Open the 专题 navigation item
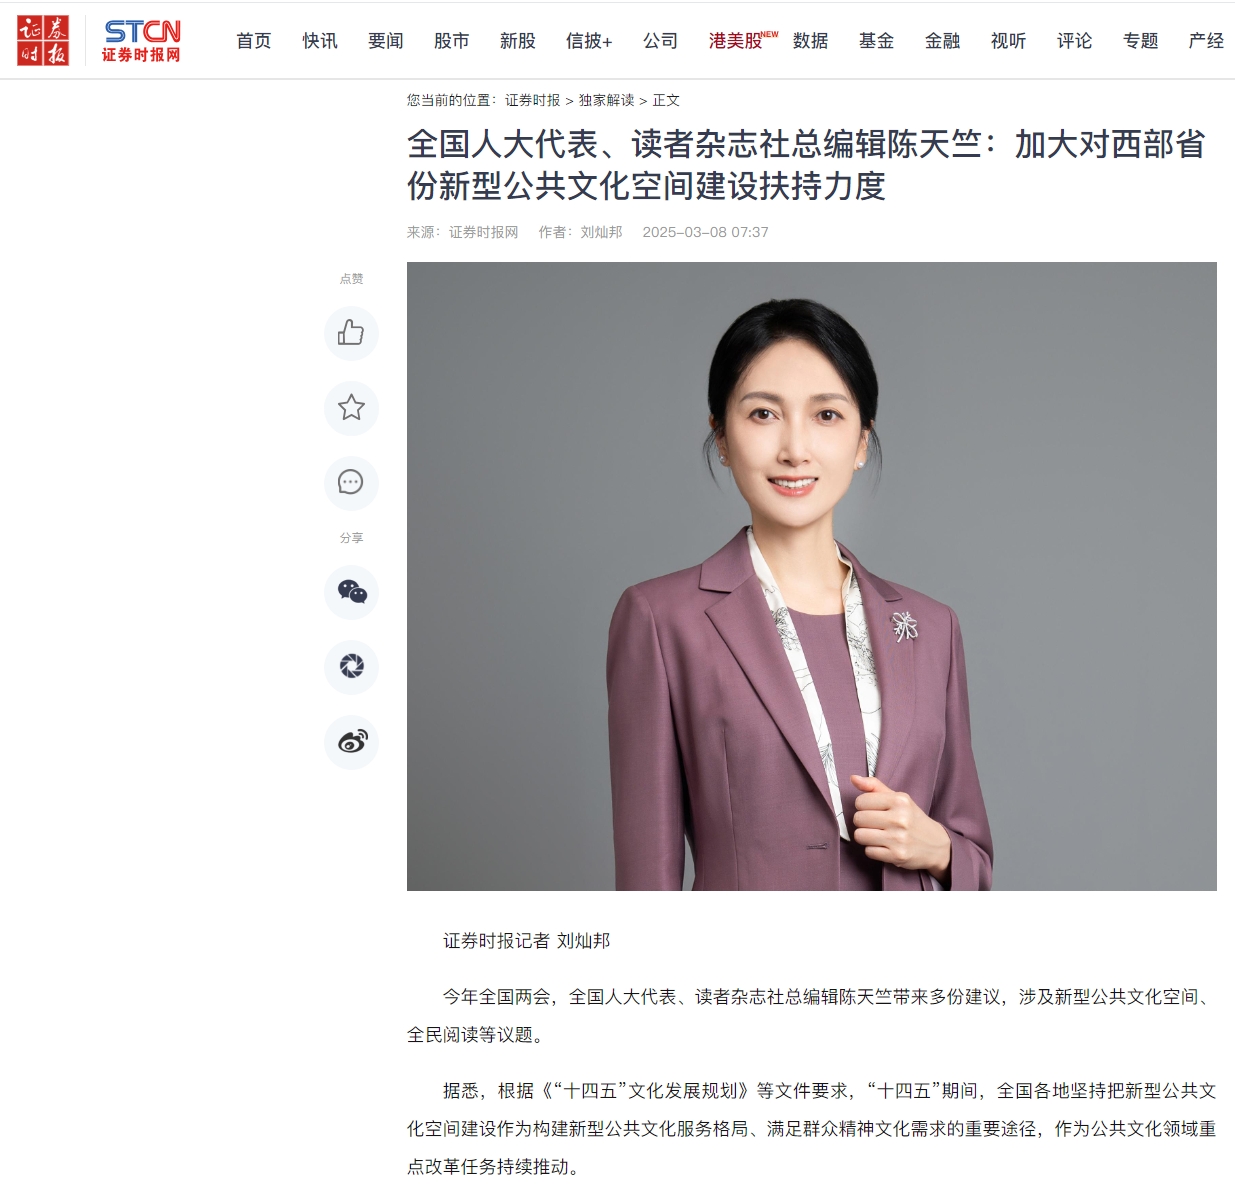Image resolution: width=1235 pixels, height=1195 pixels. point(1140,41)
